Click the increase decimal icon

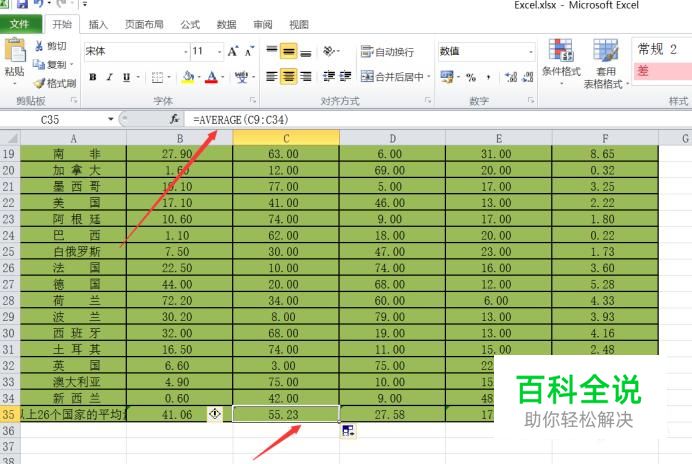(511, 78)
